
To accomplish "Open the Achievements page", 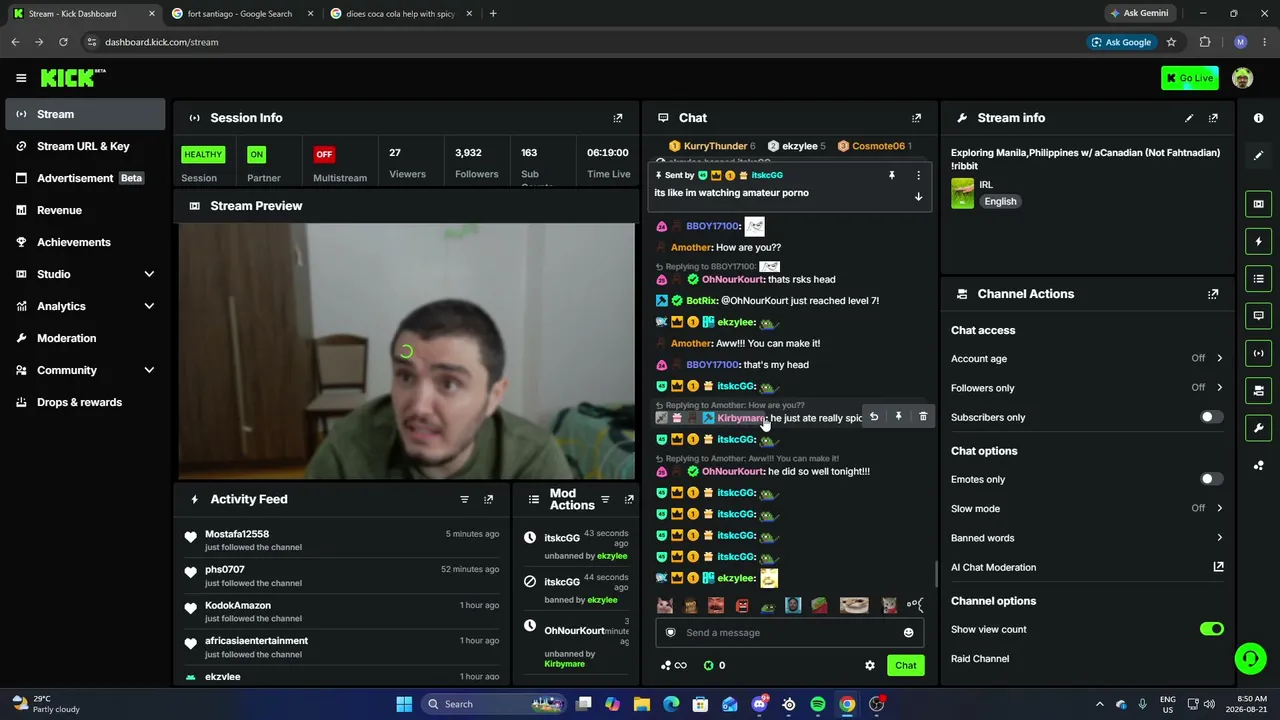I will click(x=85, y=242).
